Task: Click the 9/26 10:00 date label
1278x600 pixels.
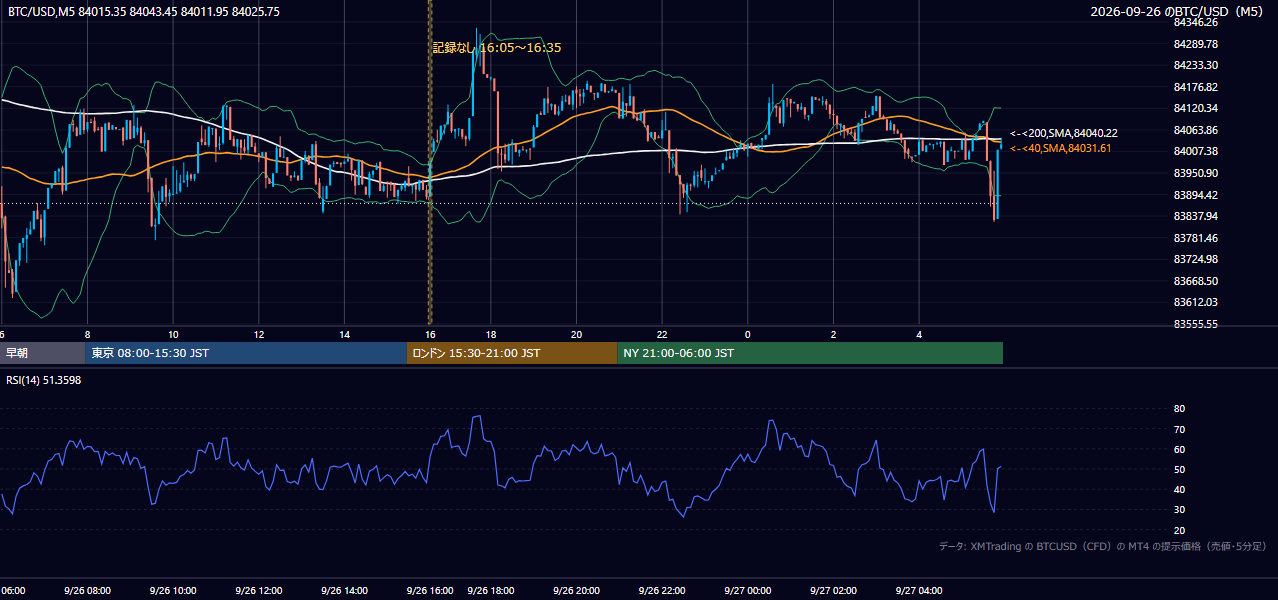Action: point(173,591)
